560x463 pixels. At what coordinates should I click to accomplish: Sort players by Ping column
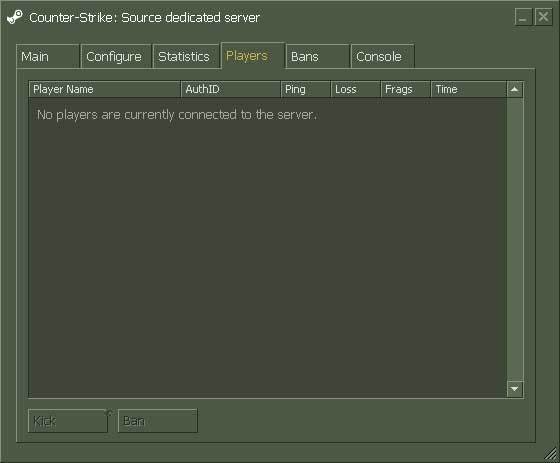[x=306, y=89]
